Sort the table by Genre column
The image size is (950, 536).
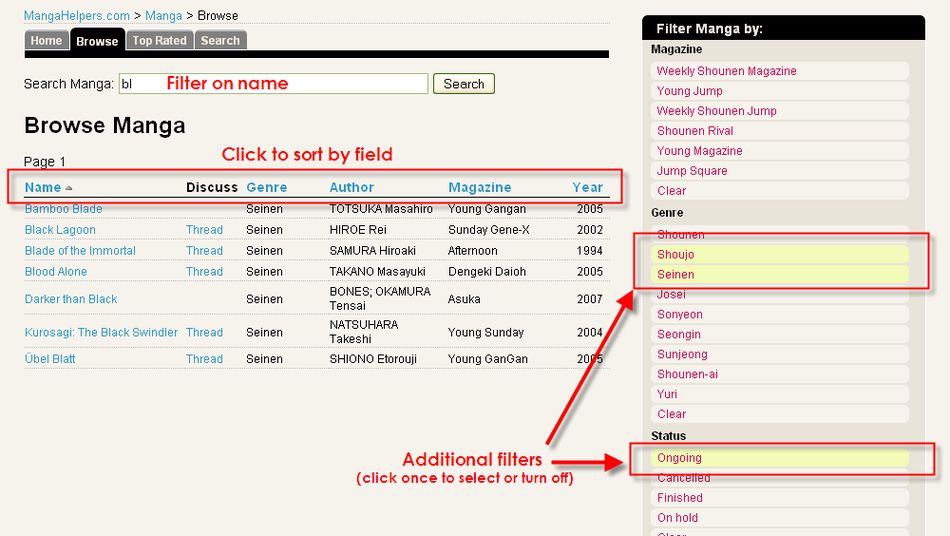[267, 187]
